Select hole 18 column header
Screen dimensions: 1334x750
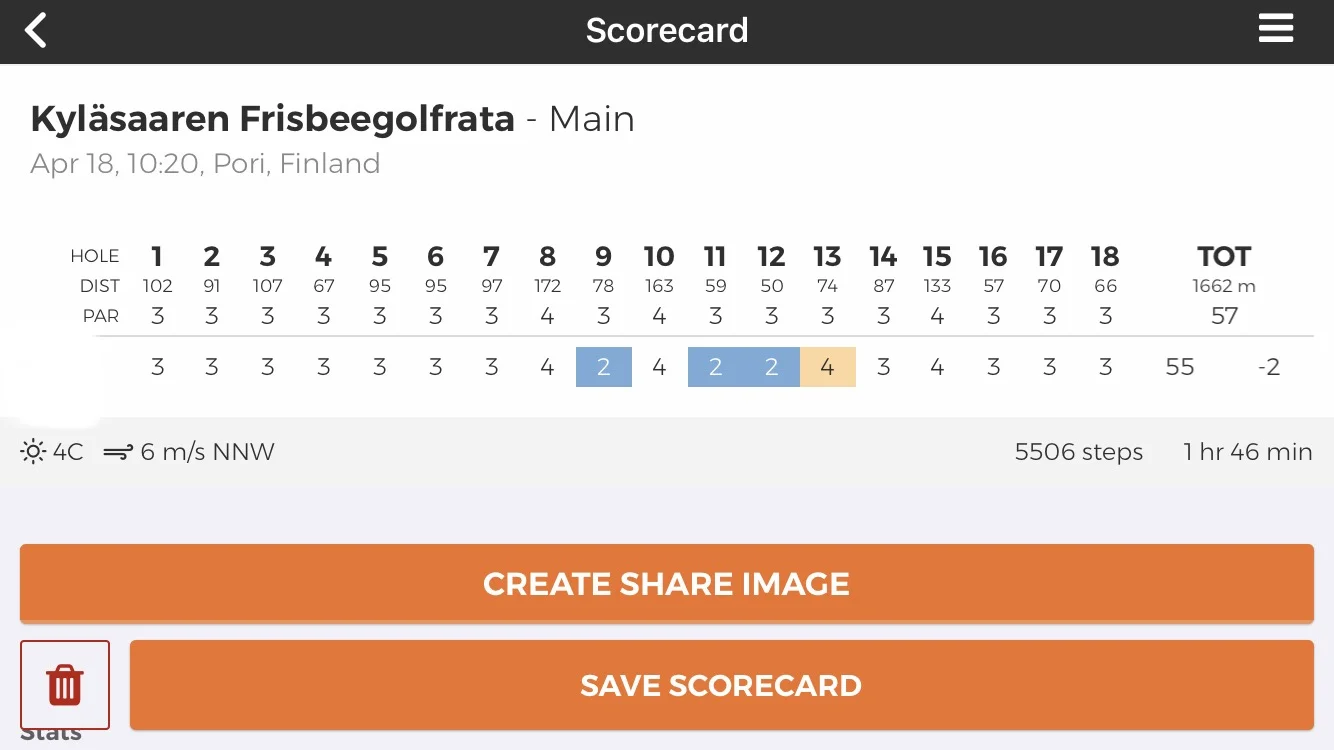click(x=1105, y=256)
